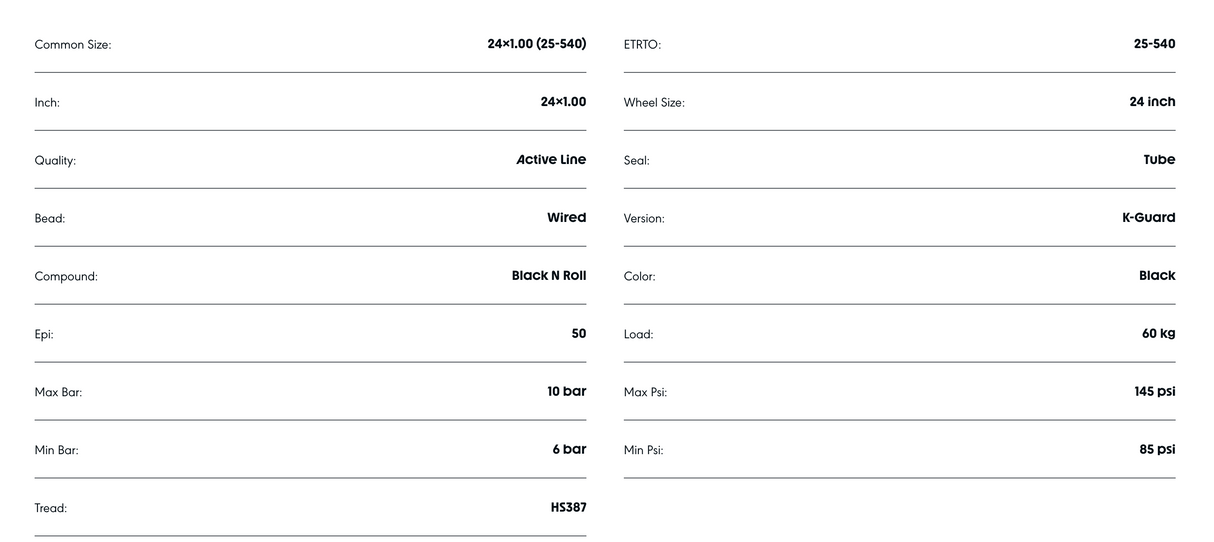Select the Version value K-Guard

point(1148,218)
